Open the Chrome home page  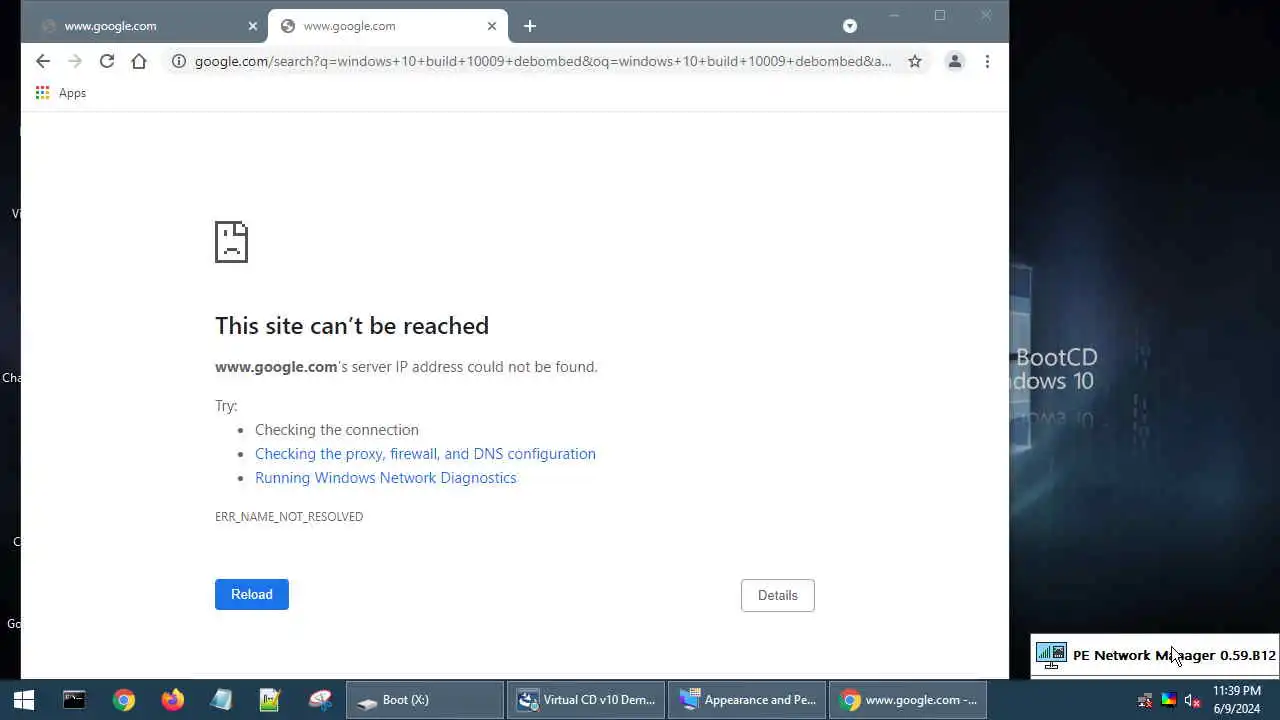pos(139,61)
